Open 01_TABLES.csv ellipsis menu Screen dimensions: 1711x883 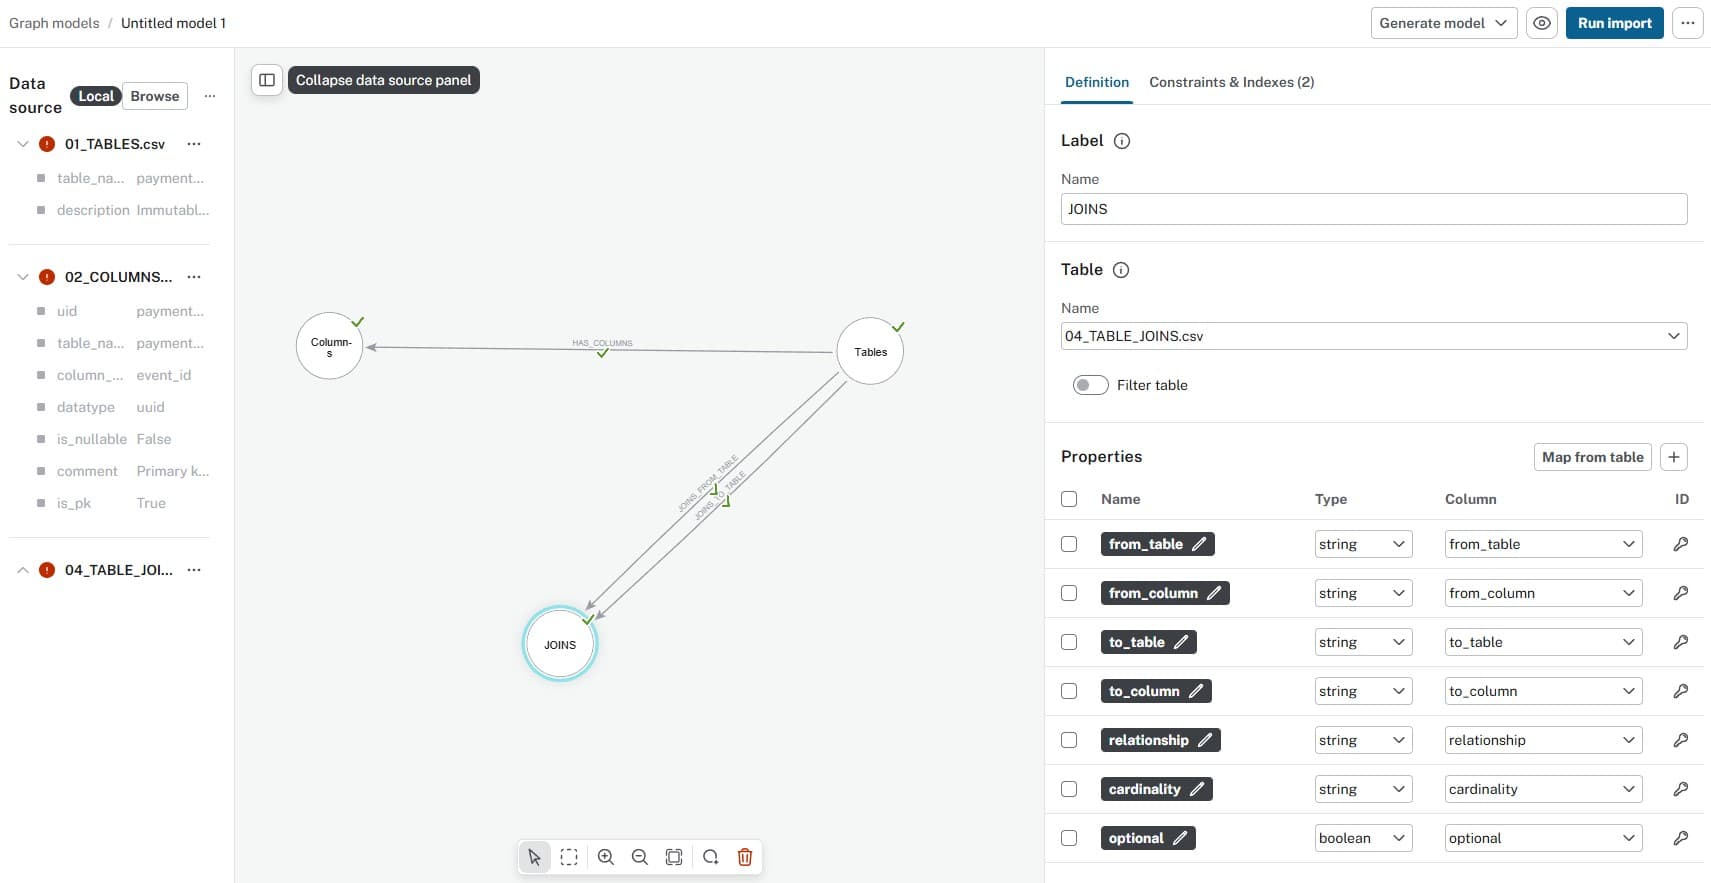194,144
